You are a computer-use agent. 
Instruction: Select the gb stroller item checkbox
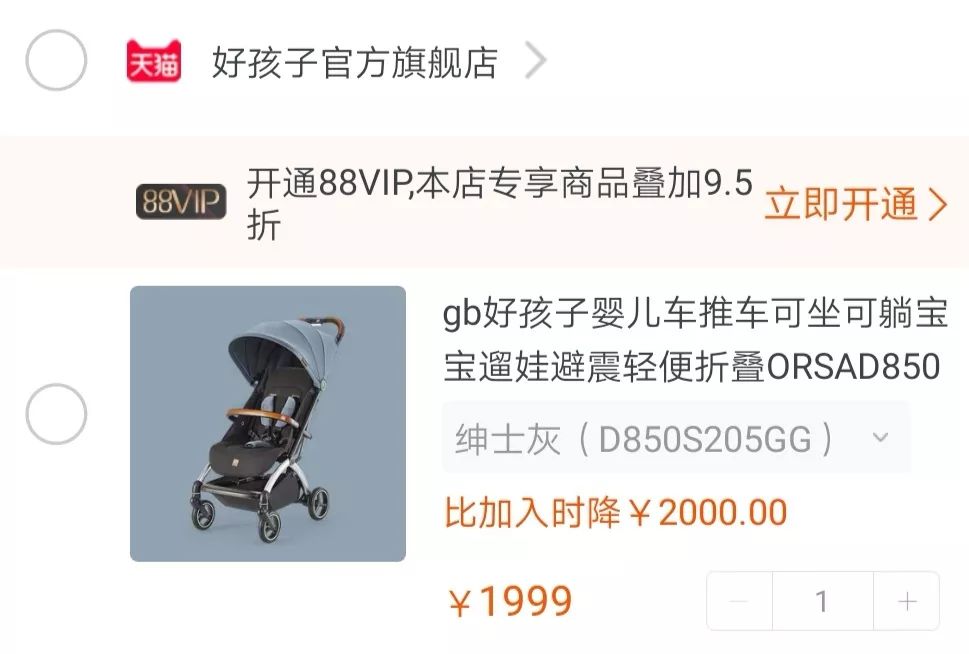(56, 414)
